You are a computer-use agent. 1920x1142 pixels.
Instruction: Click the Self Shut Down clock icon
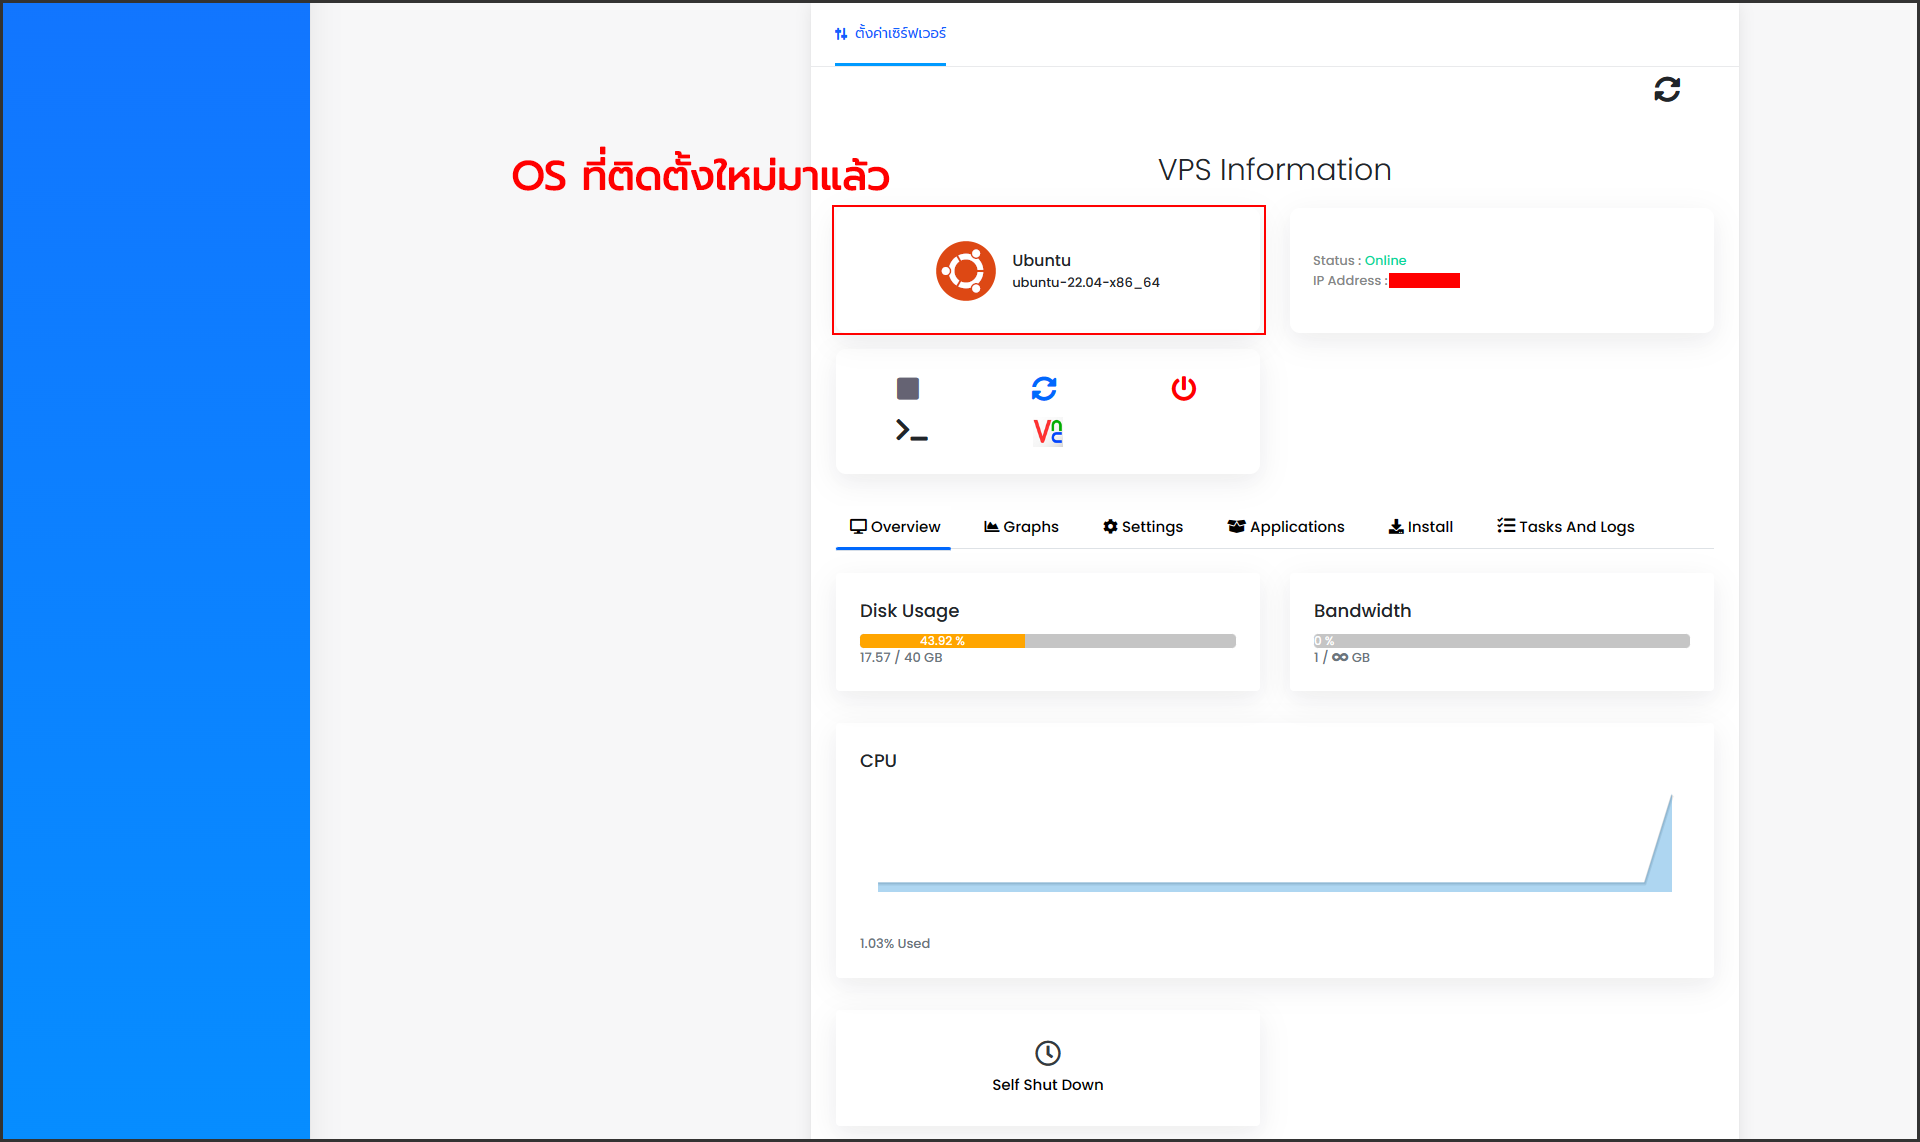1047,1052
